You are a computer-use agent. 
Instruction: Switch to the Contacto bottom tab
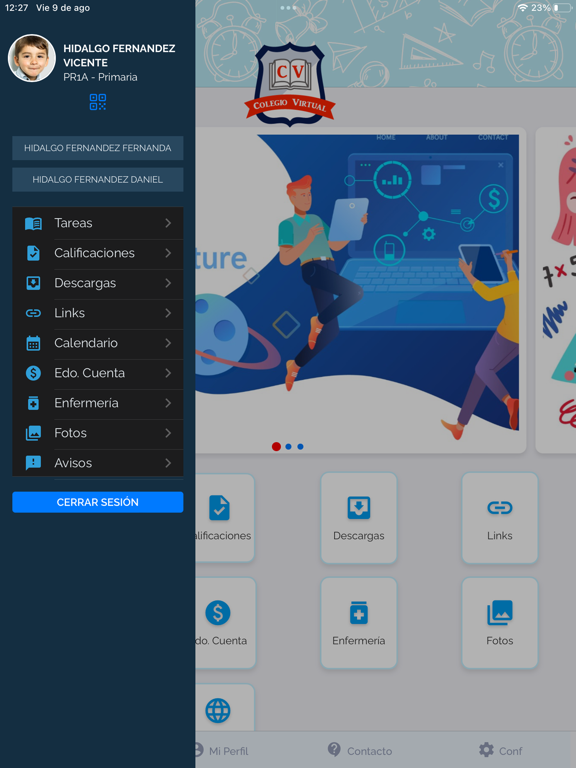(360, 750)
